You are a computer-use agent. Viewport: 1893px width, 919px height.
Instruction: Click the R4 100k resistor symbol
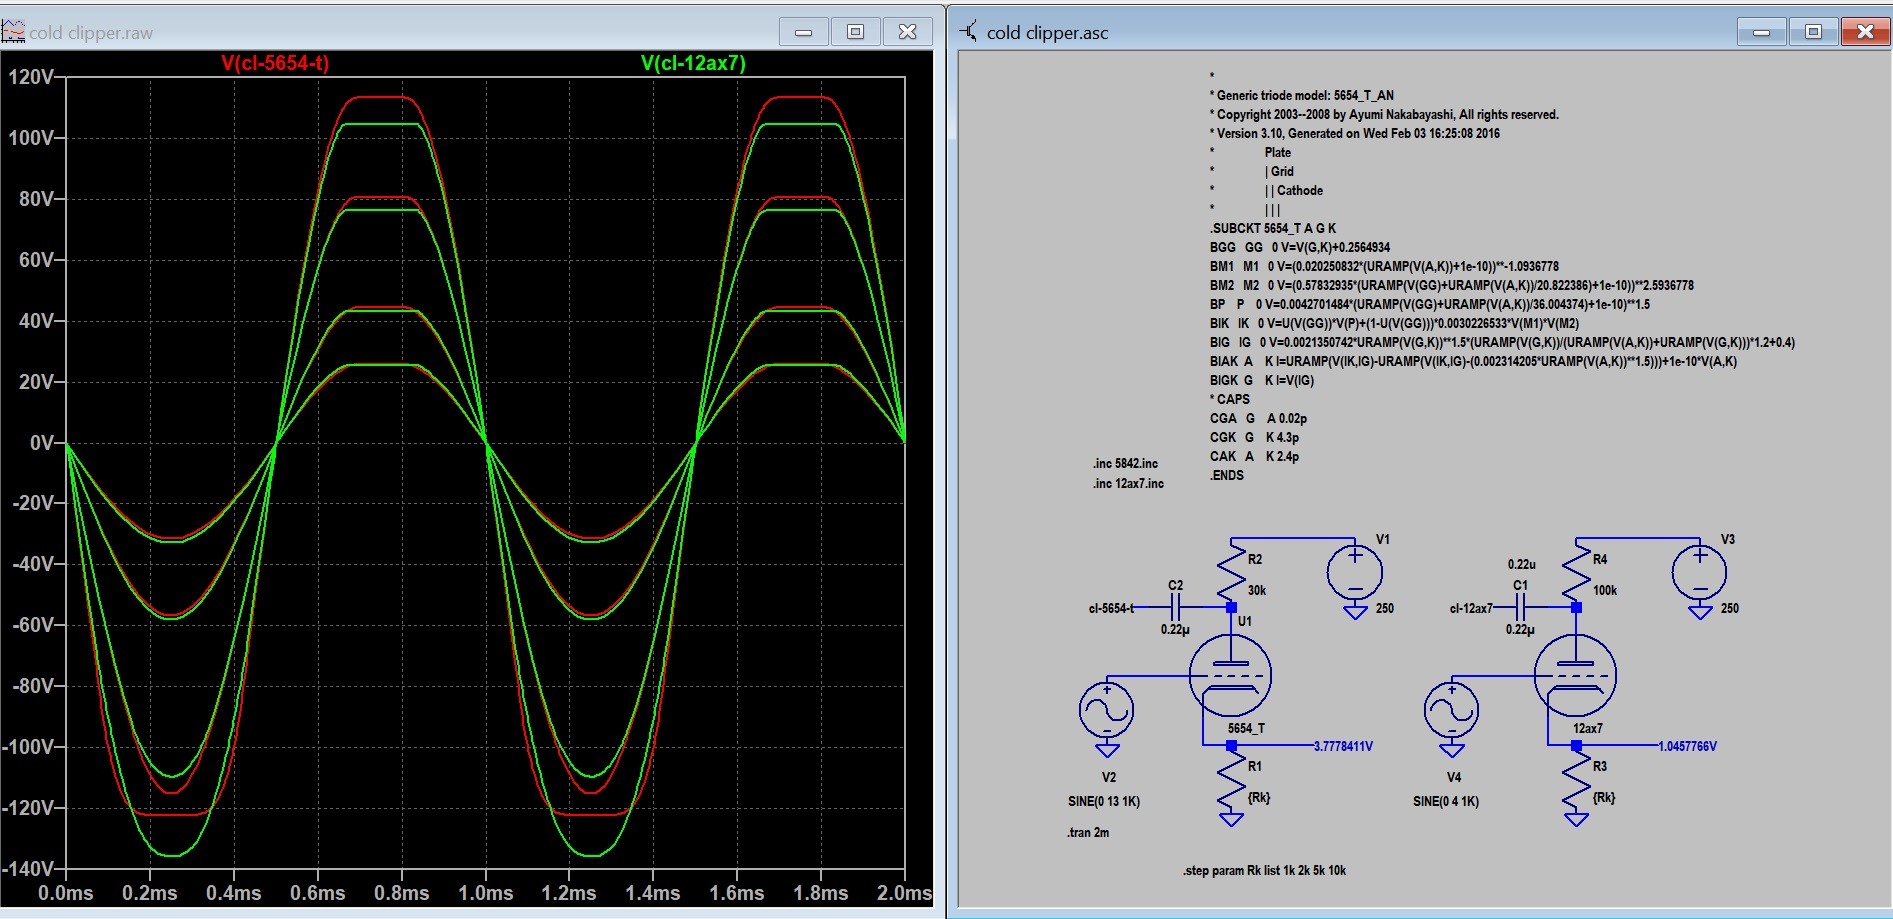pos(1576,572)
